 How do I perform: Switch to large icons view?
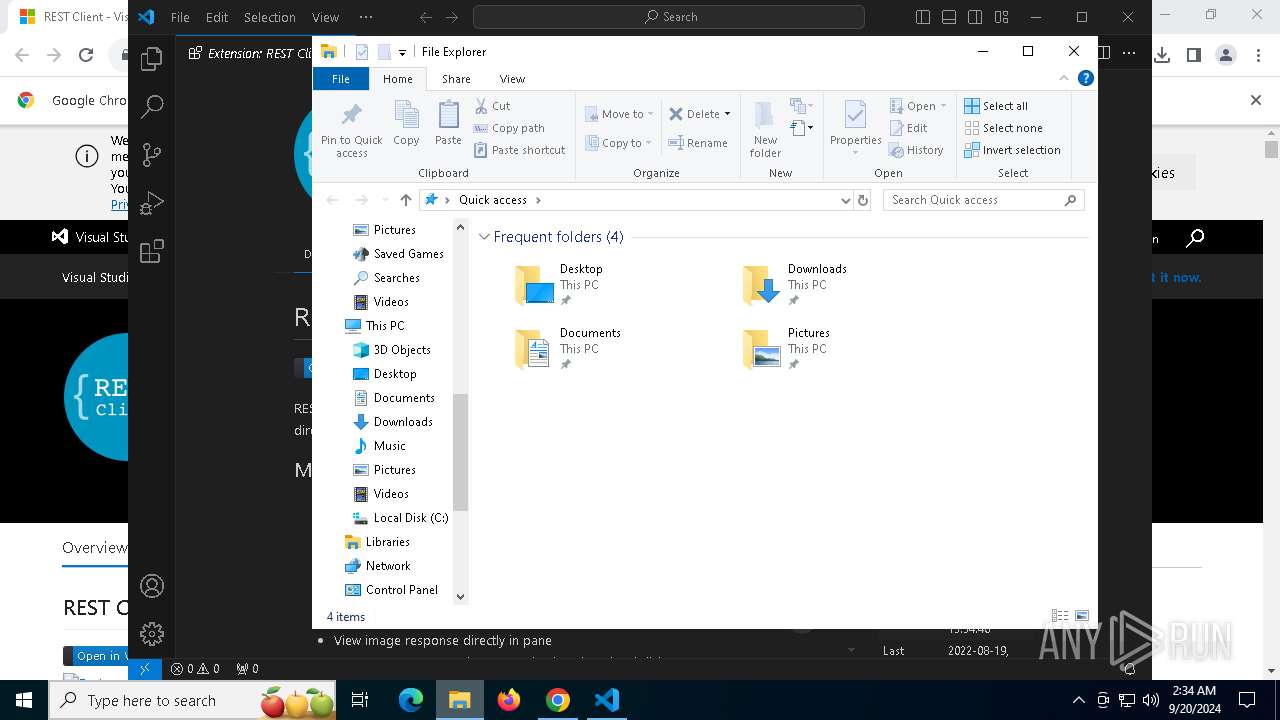point(1081,616)
